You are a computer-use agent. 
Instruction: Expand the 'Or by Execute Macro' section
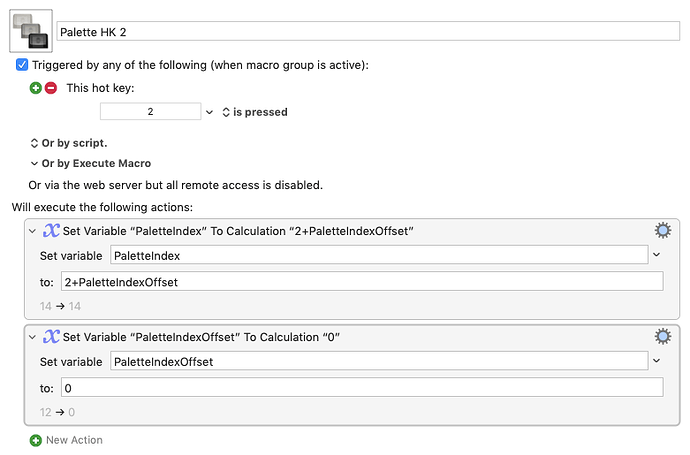pos(91,163)
